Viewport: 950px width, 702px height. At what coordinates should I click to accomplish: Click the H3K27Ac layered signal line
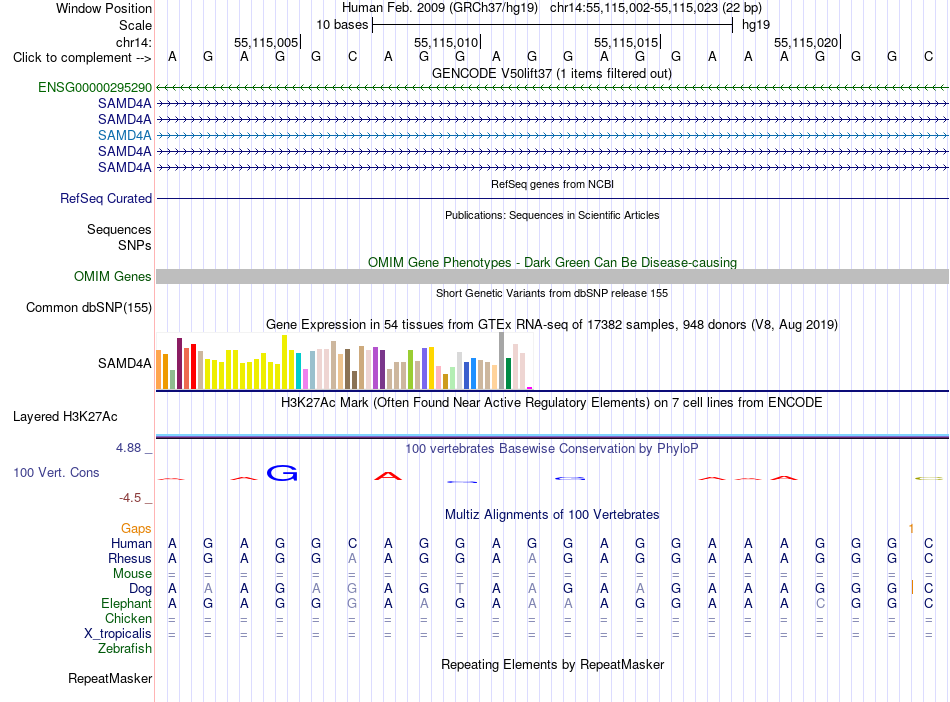(552, 436)
